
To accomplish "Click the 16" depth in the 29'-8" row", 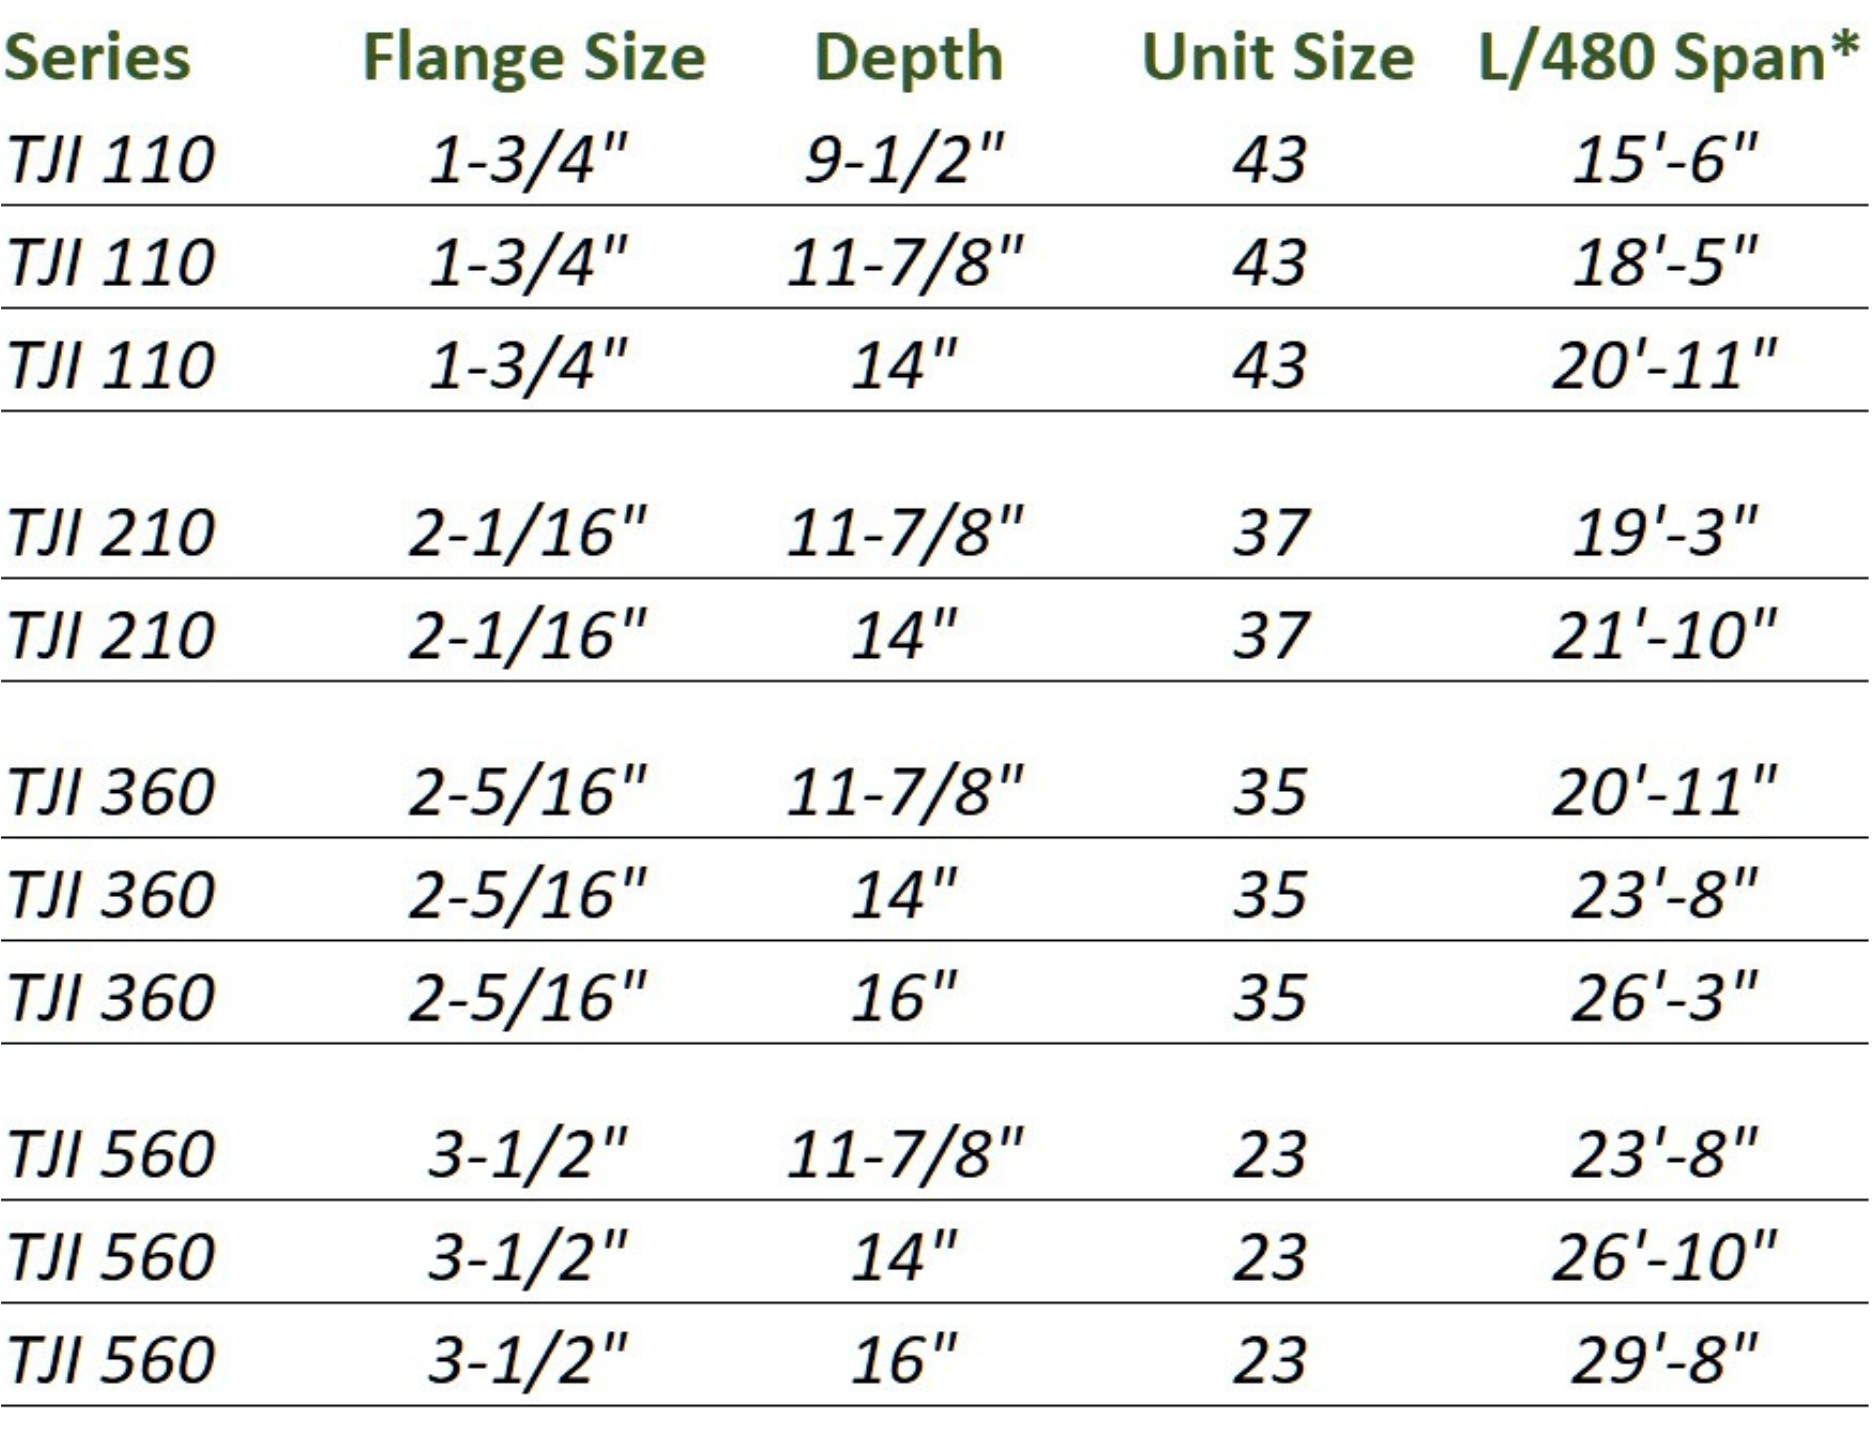I will point(904,1359).
